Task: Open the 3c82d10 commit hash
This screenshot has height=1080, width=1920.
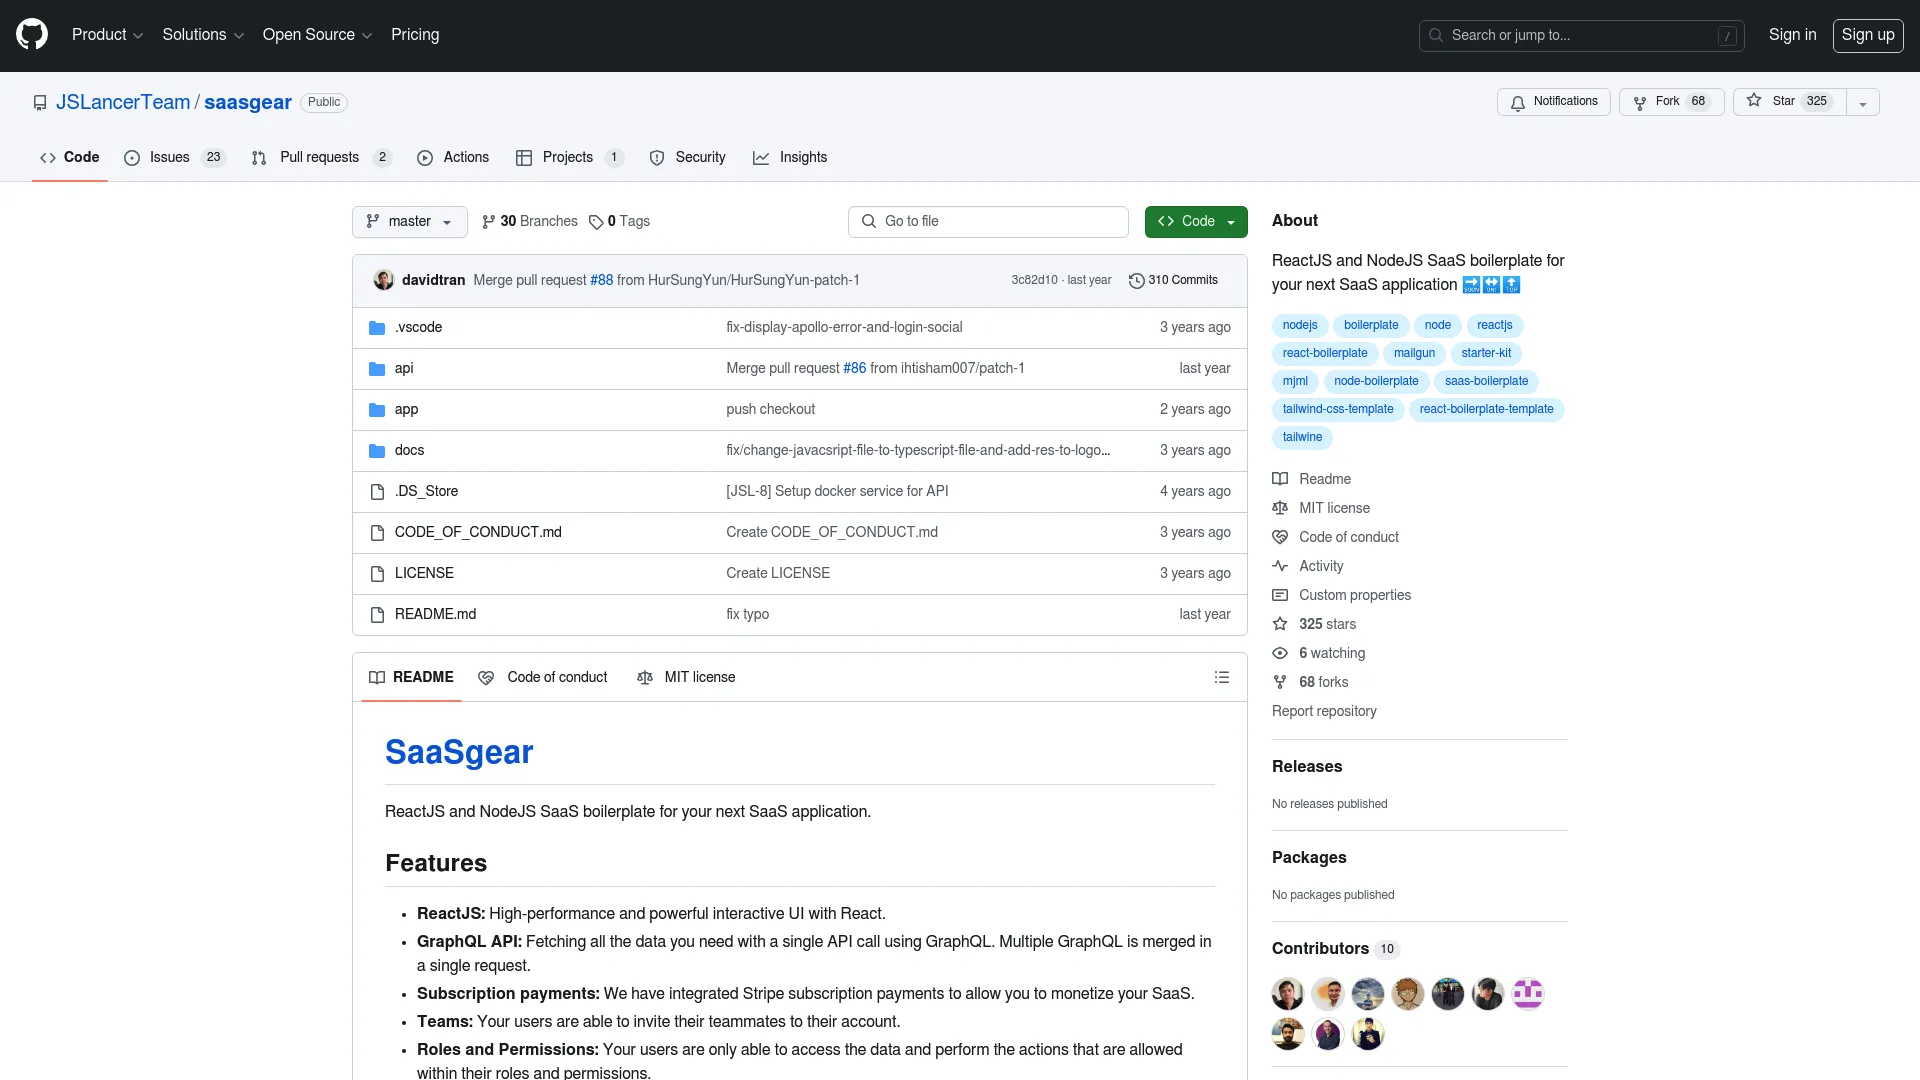Action: pos(1034,281)
